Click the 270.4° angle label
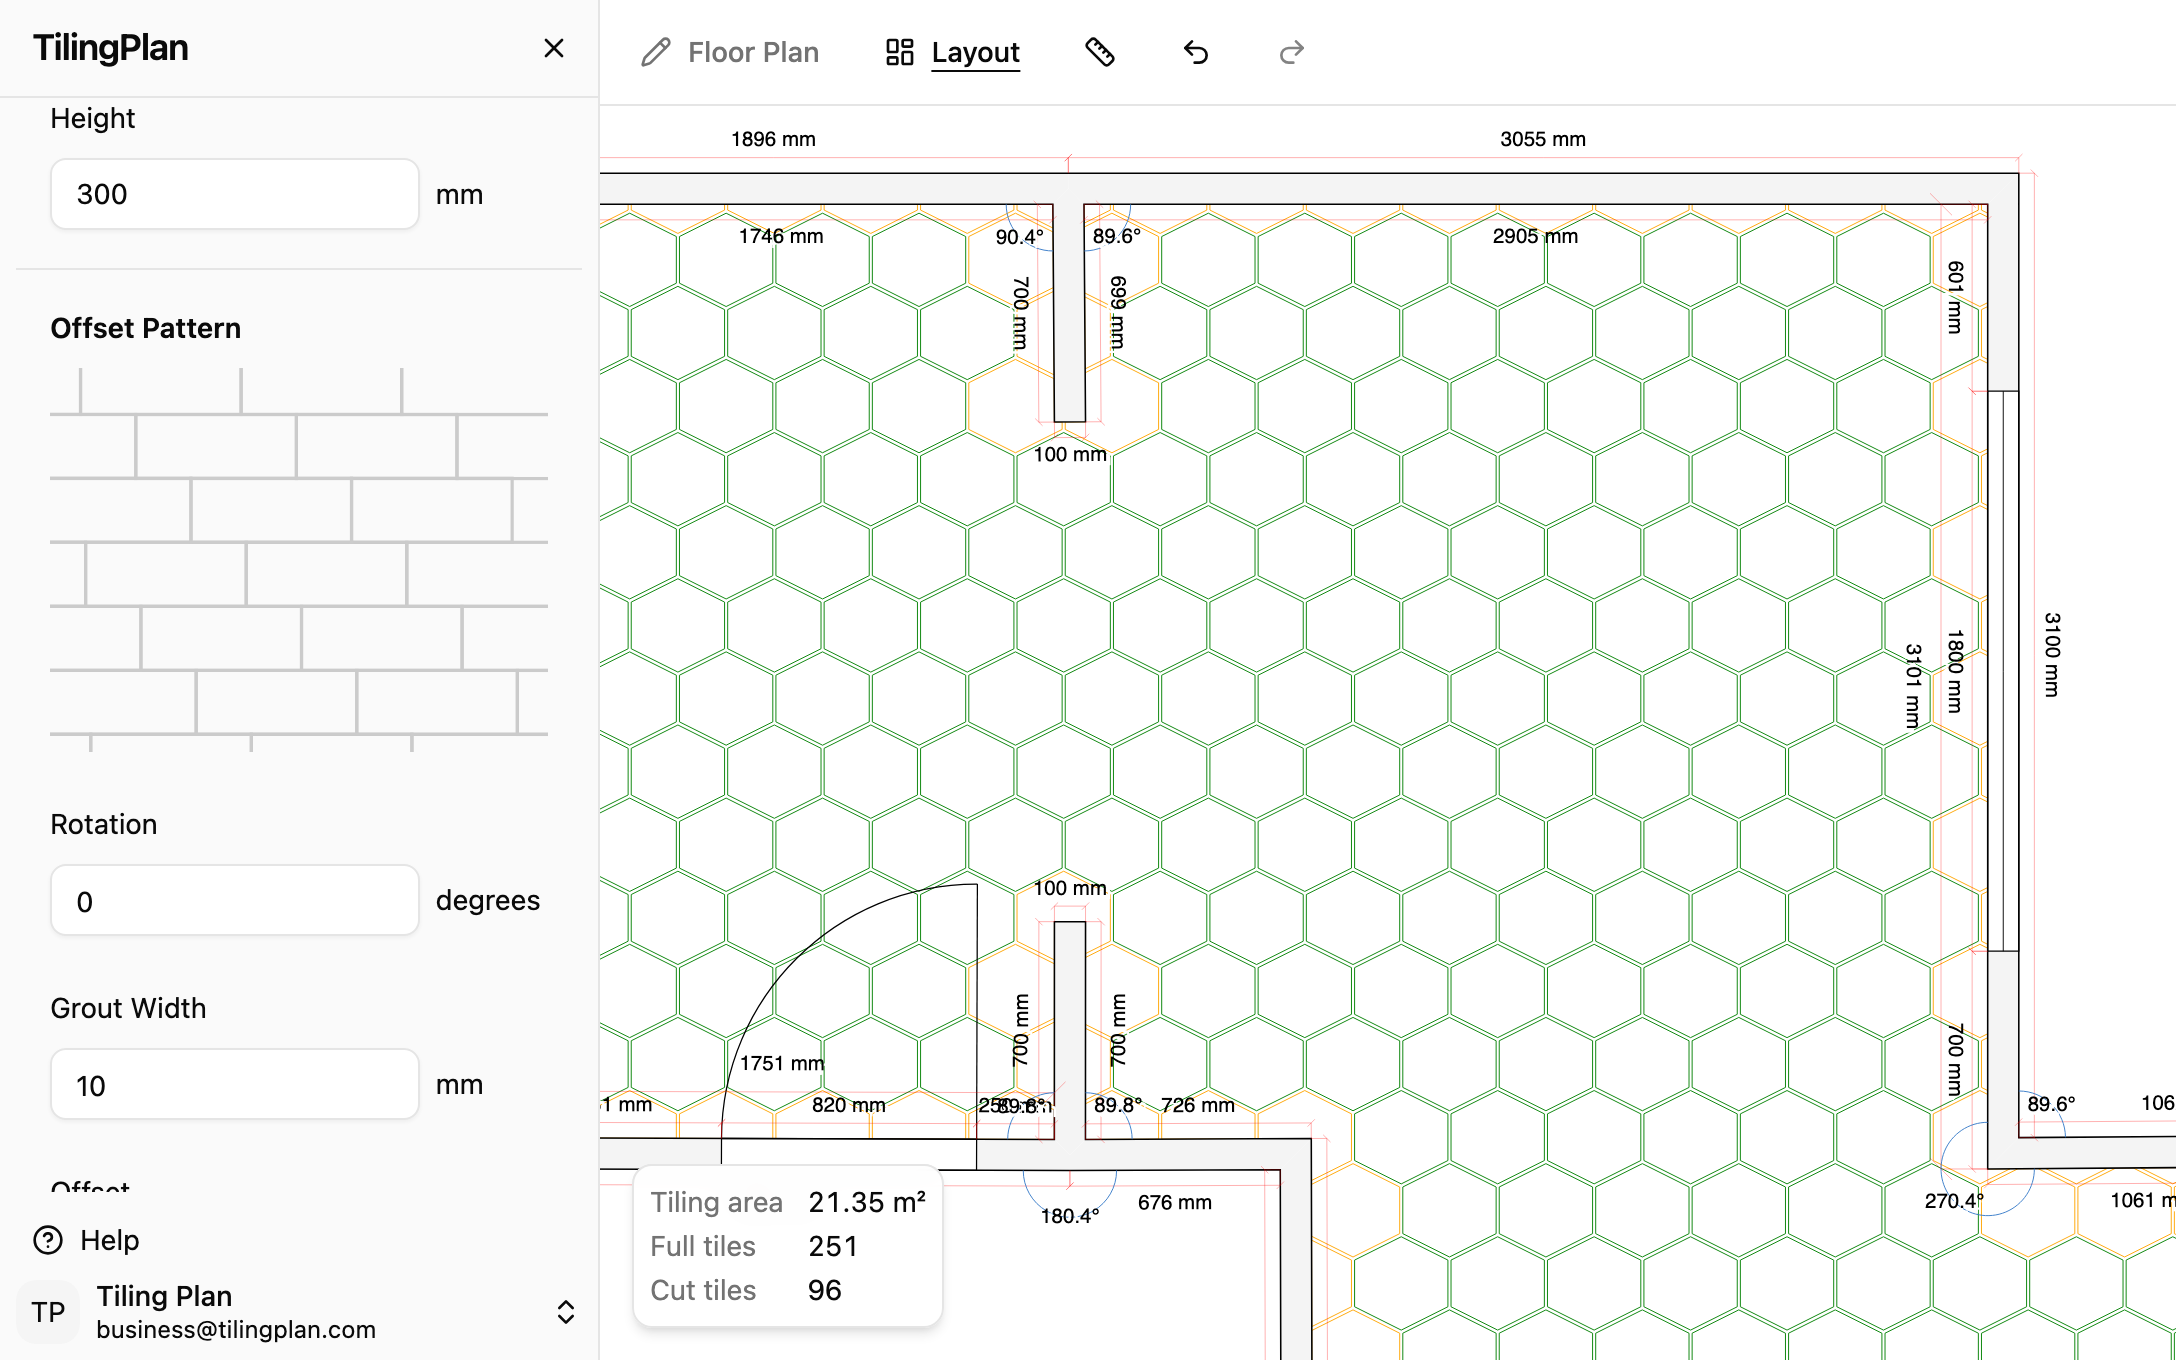This screenshot has height=1360, width=2176. tap(1954, 1200)
